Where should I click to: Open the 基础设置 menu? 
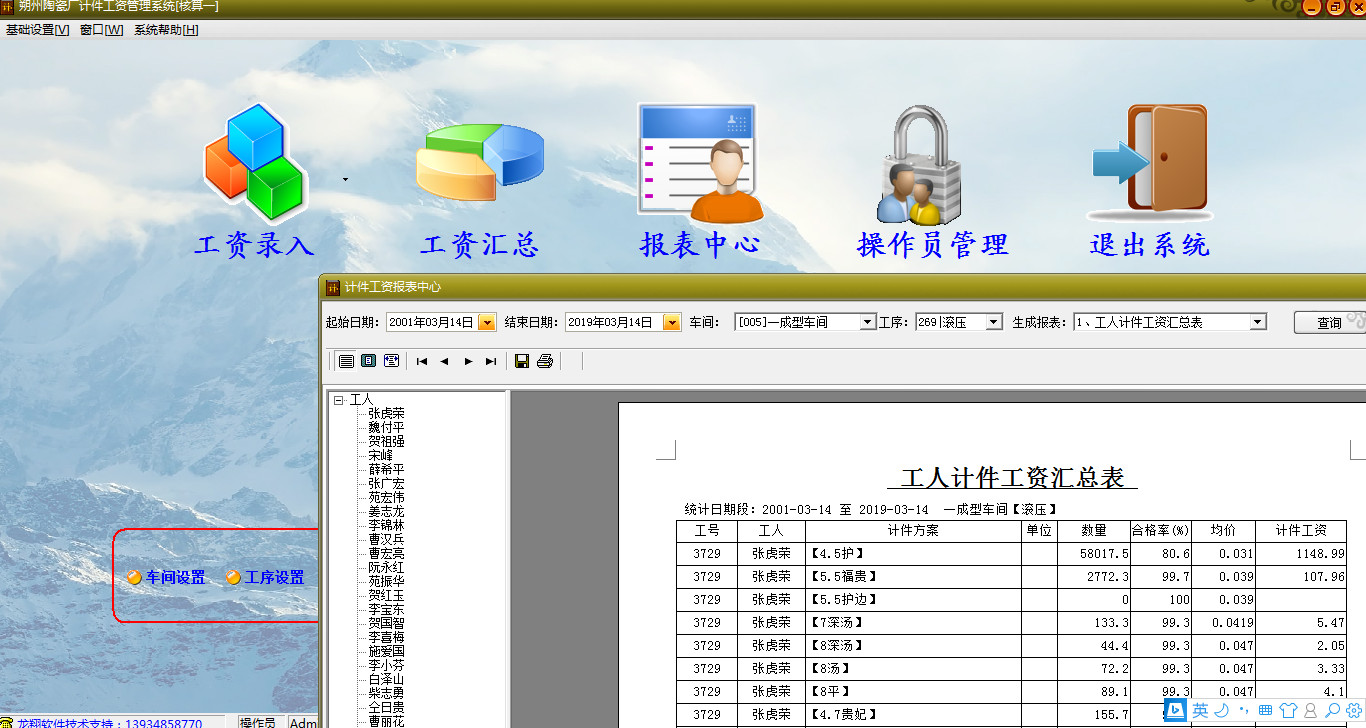point(37,30)
